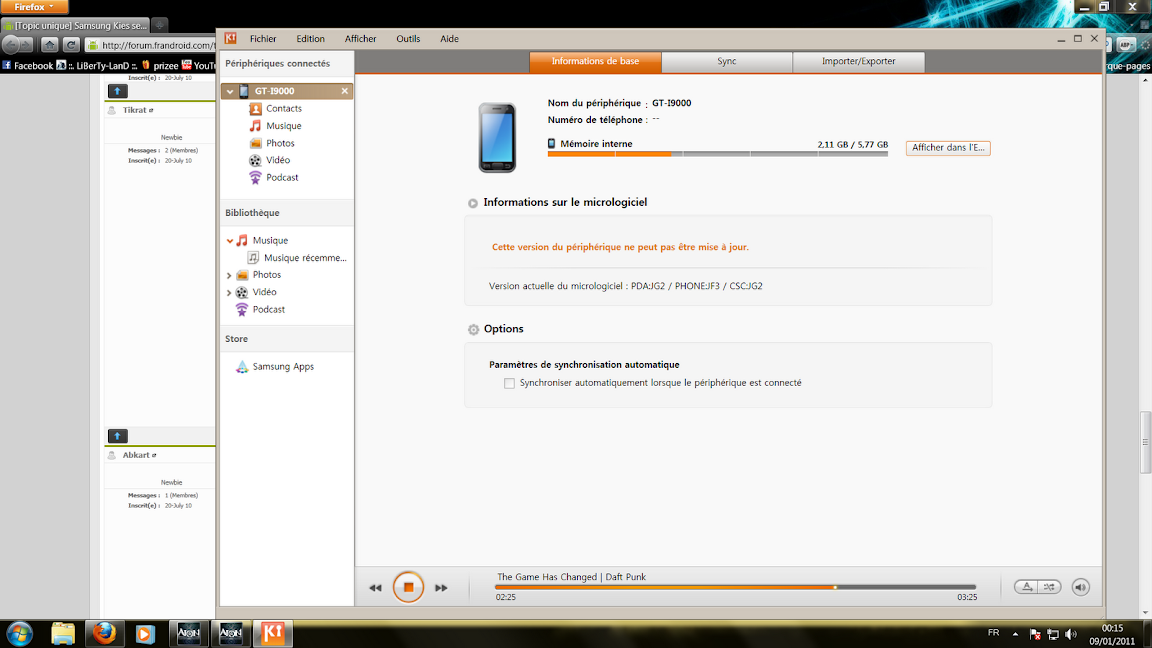The width and height of the screenshot is (1152, 648).
Task: Click Firefox back navigation button
Action: pos(11,45)
